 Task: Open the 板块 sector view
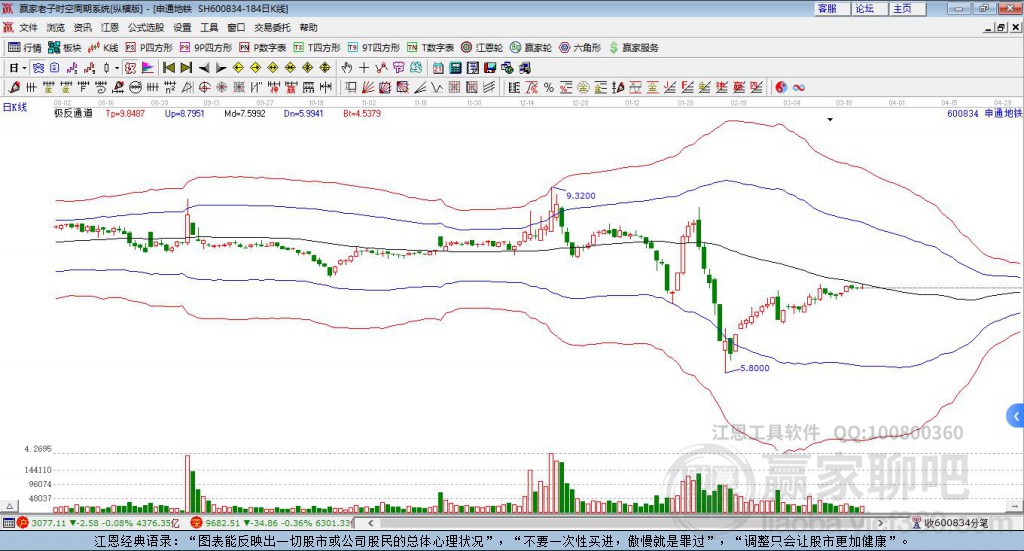tap(65, 48)
